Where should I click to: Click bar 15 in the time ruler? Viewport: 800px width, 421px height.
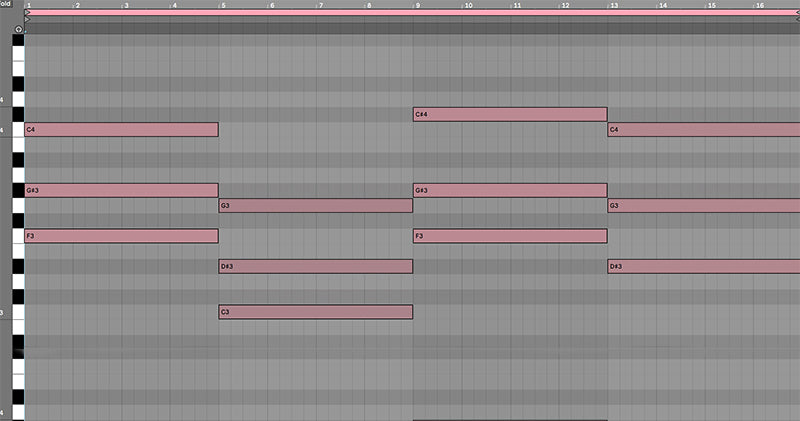[711, 5]
